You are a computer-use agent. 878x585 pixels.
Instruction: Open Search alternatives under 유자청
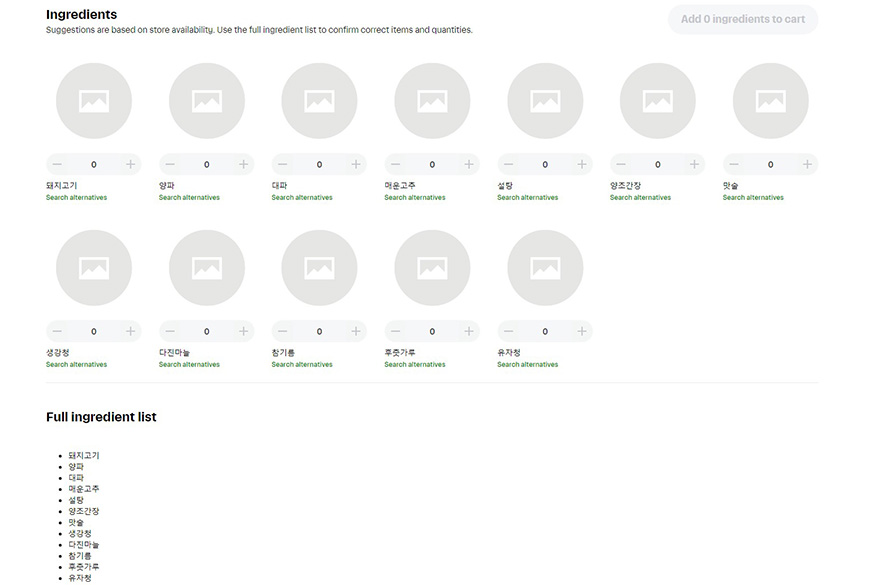coord(527,365)
